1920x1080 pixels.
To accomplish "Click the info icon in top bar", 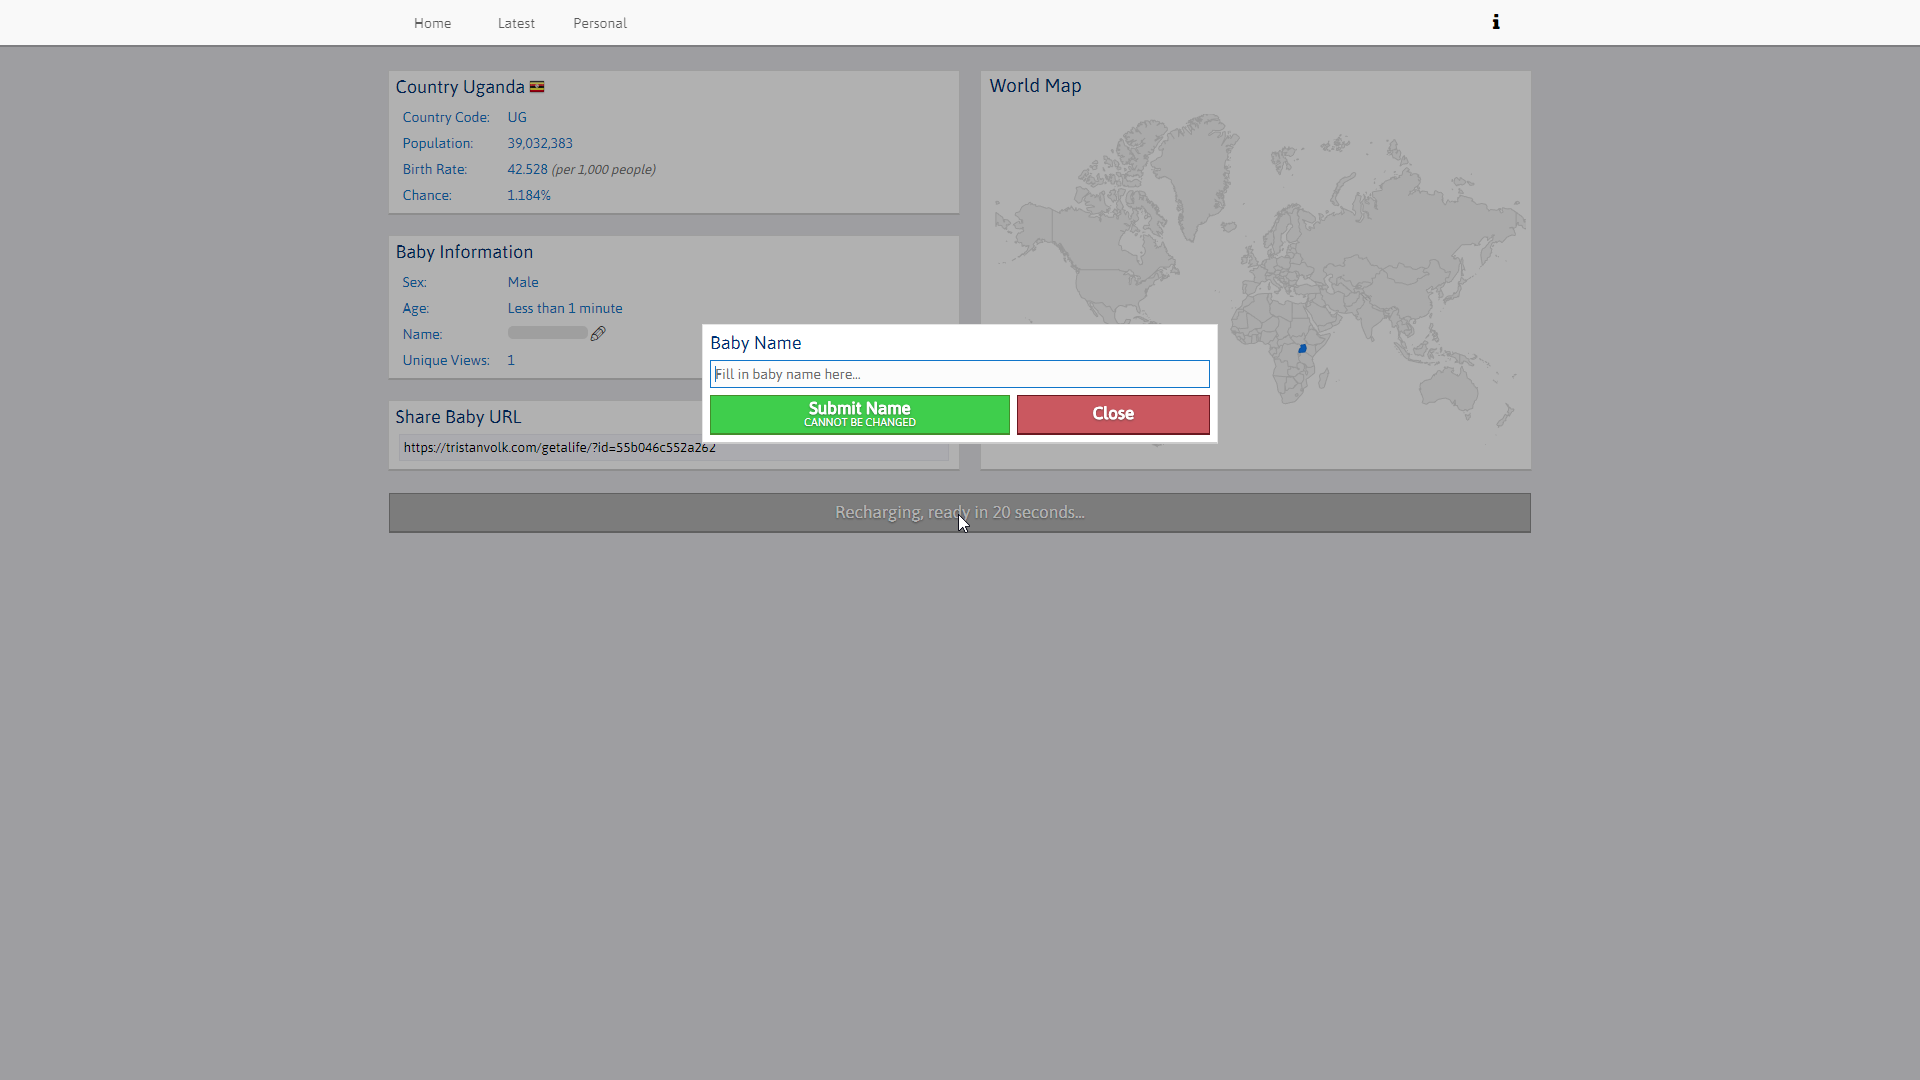I will click(x=1496, y=22).
